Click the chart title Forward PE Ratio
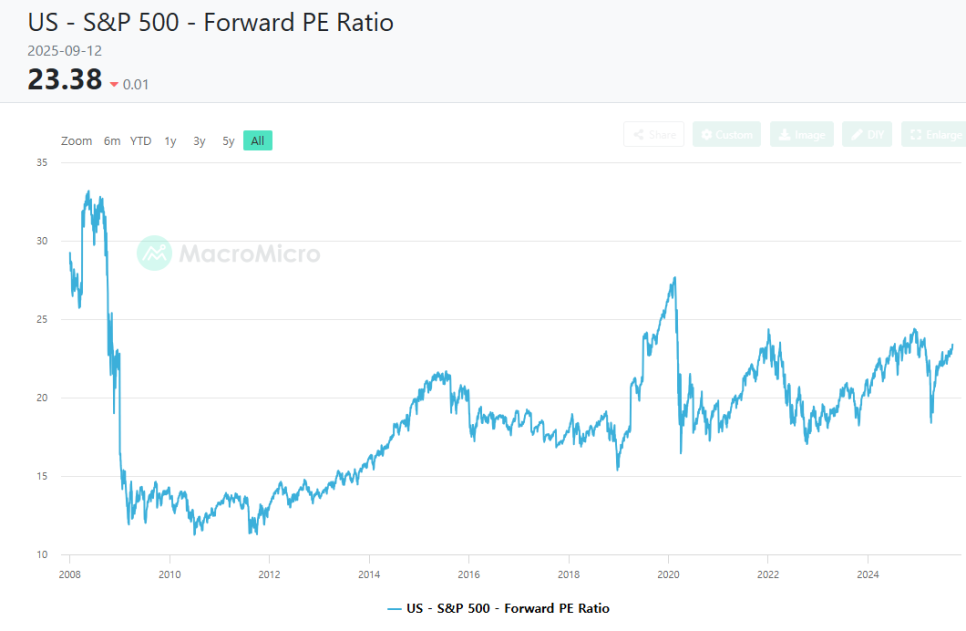Viewport: 966px width, 631px height. [211, 23]
